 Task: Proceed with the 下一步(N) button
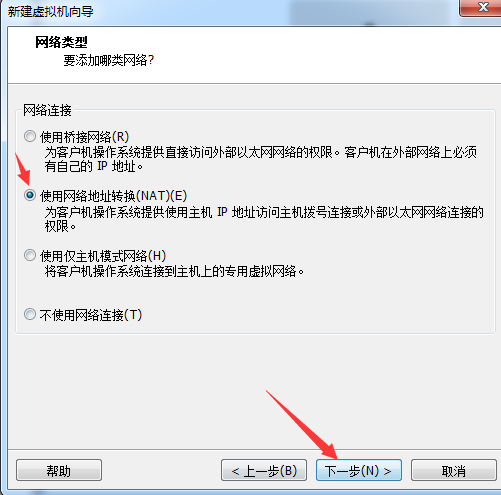359,470
